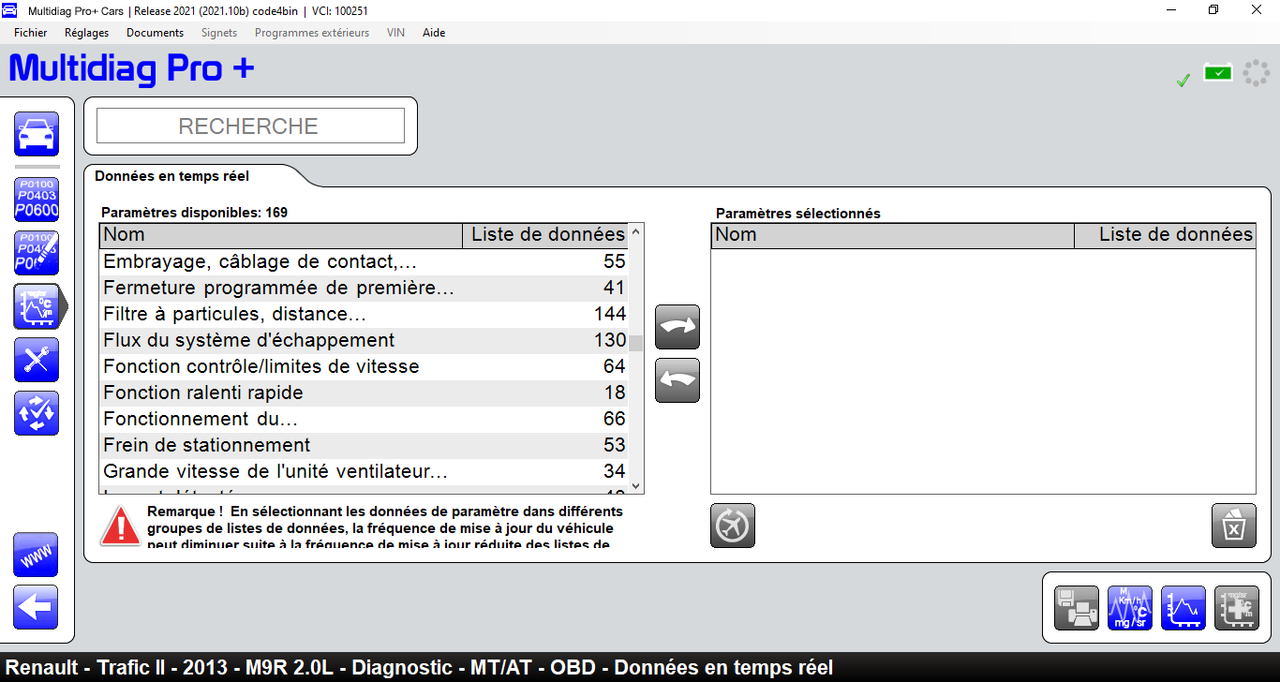Image resolution: width=1280 pixels, height=682 pixels.
Task: Click the flight recorder airplane icon
Action: coord(733,525)
